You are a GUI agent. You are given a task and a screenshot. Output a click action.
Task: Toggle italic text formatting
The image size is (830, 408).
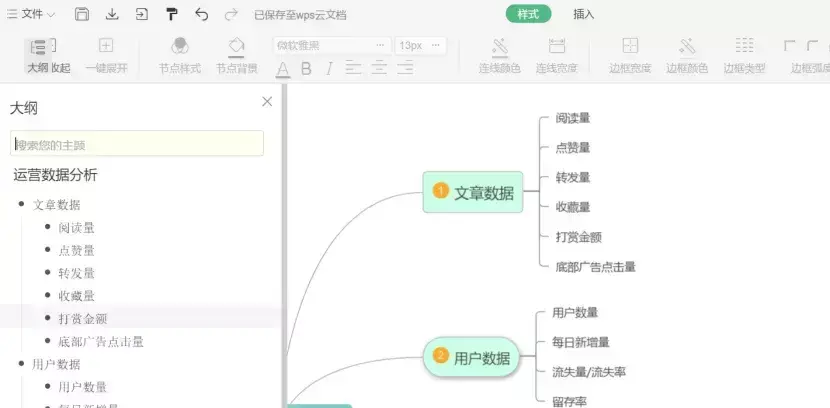[328, 68]
